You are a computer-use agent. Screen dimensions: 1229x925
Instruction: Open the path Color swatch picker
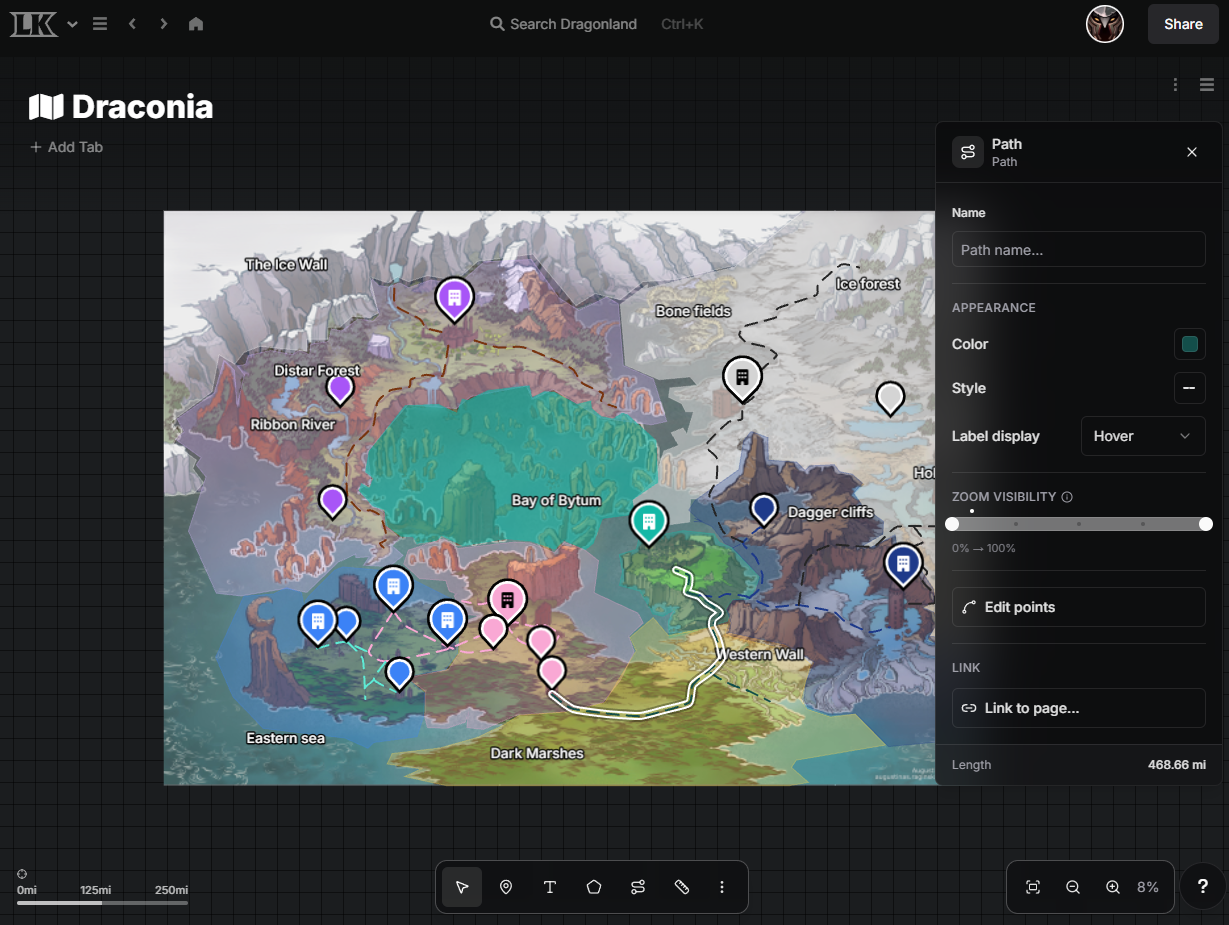[x=1189, y=344]
